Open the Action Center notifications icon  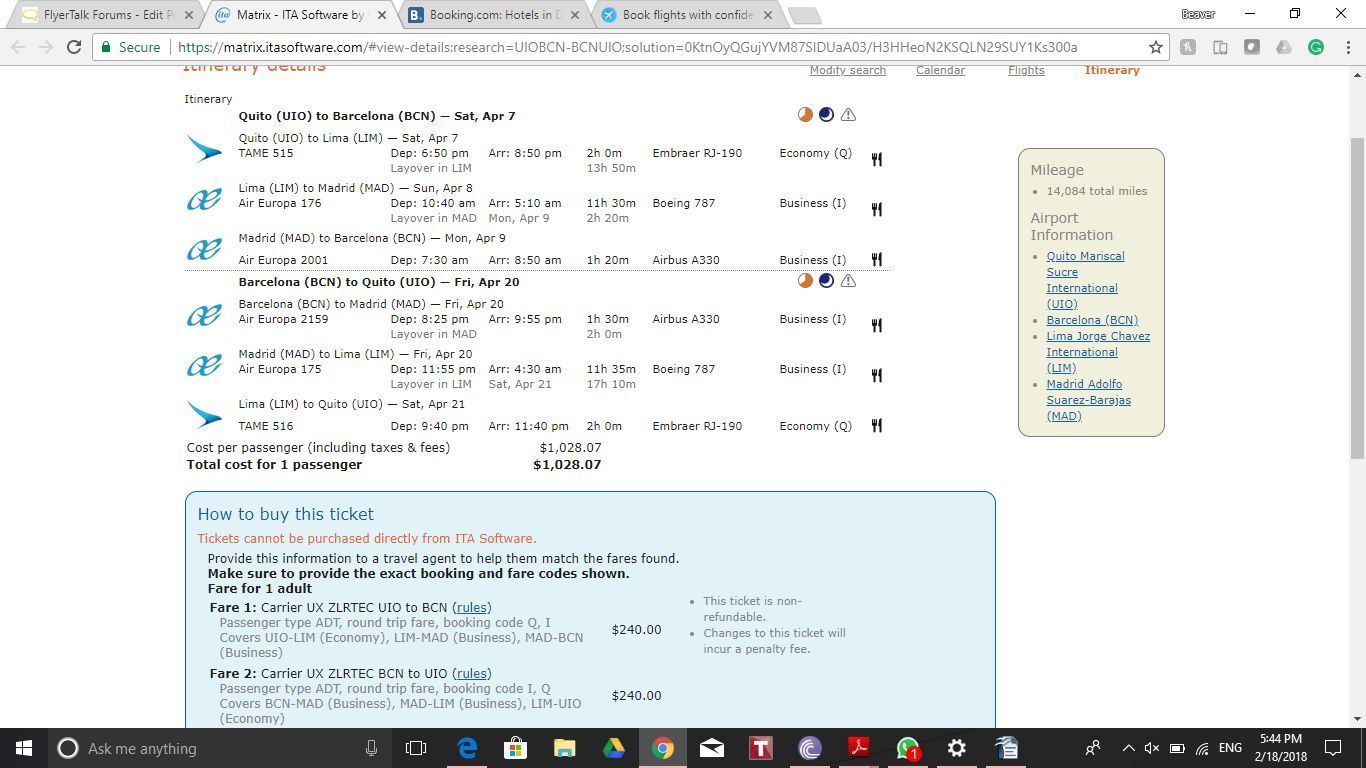[1333, 748]
